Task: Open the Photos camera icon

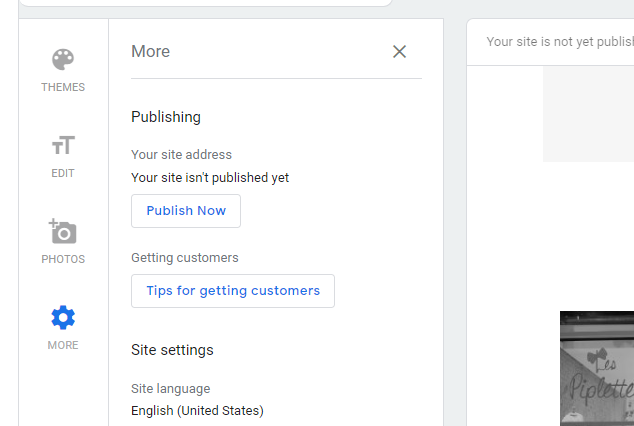Action: point(63,232)
